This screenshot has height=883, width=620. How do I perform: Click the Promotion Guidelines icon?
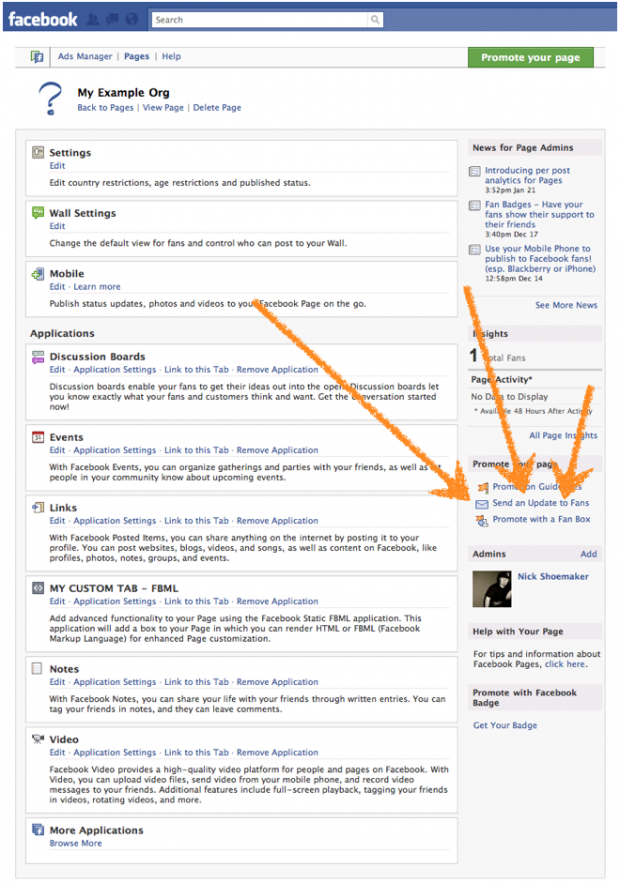coord(483,487)
